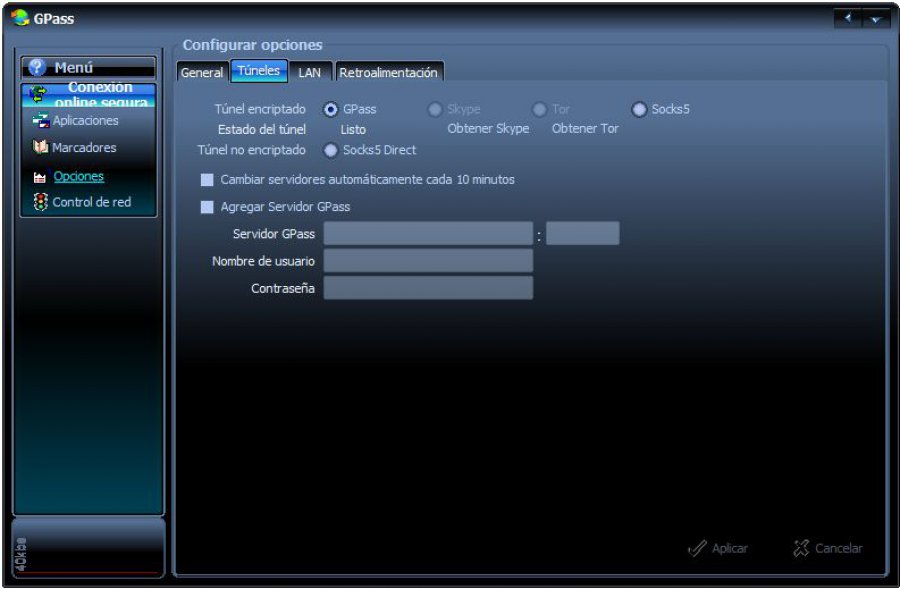900x589 pixels.
Task: Click the Aplicar button
Action: (718, 548)
